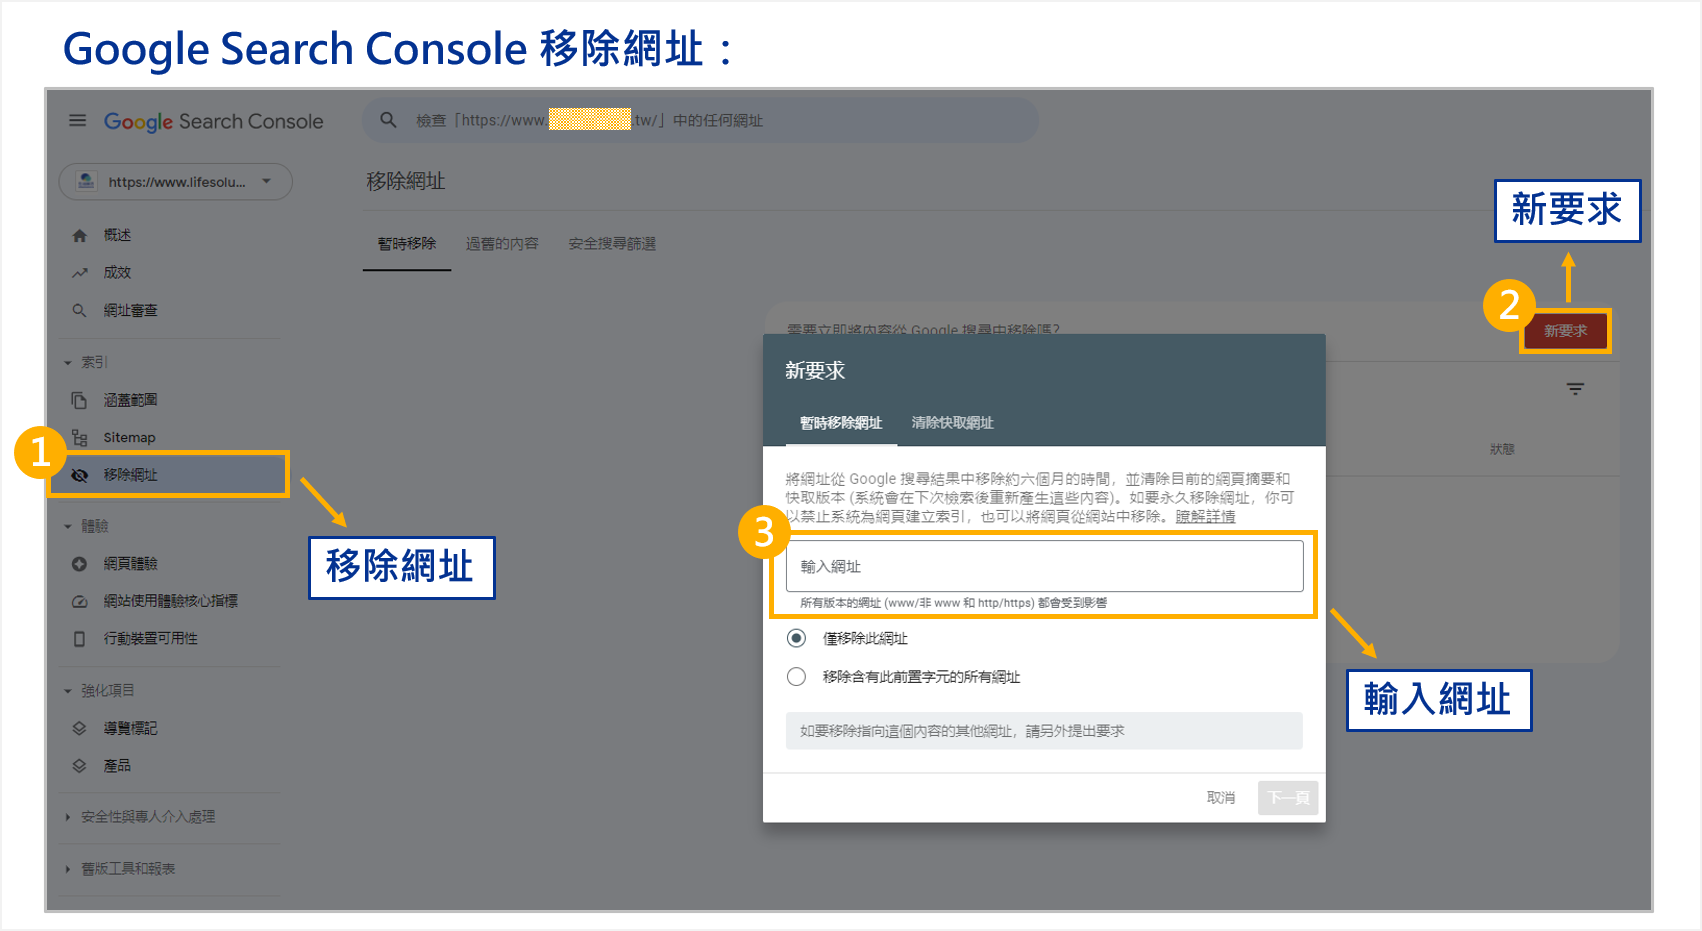
Task: Click the crossed-eye icon for 移除網址
Action: click(79, 475)
